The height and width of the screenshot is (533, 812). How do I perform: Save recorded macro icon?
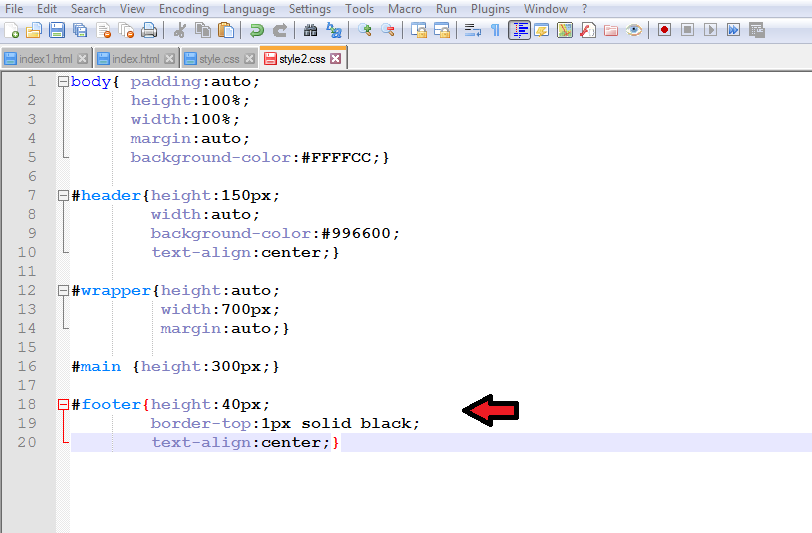point(757,31)
